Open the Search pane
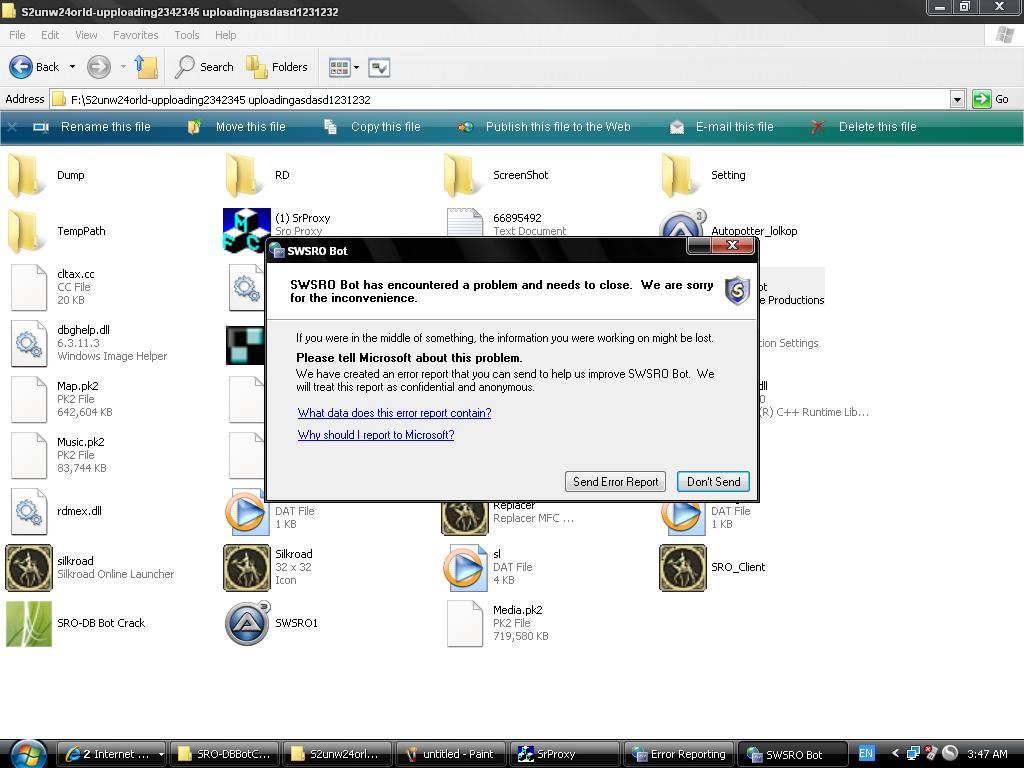The width and height of the screenshot is (1024, 768). click(204, 67)
